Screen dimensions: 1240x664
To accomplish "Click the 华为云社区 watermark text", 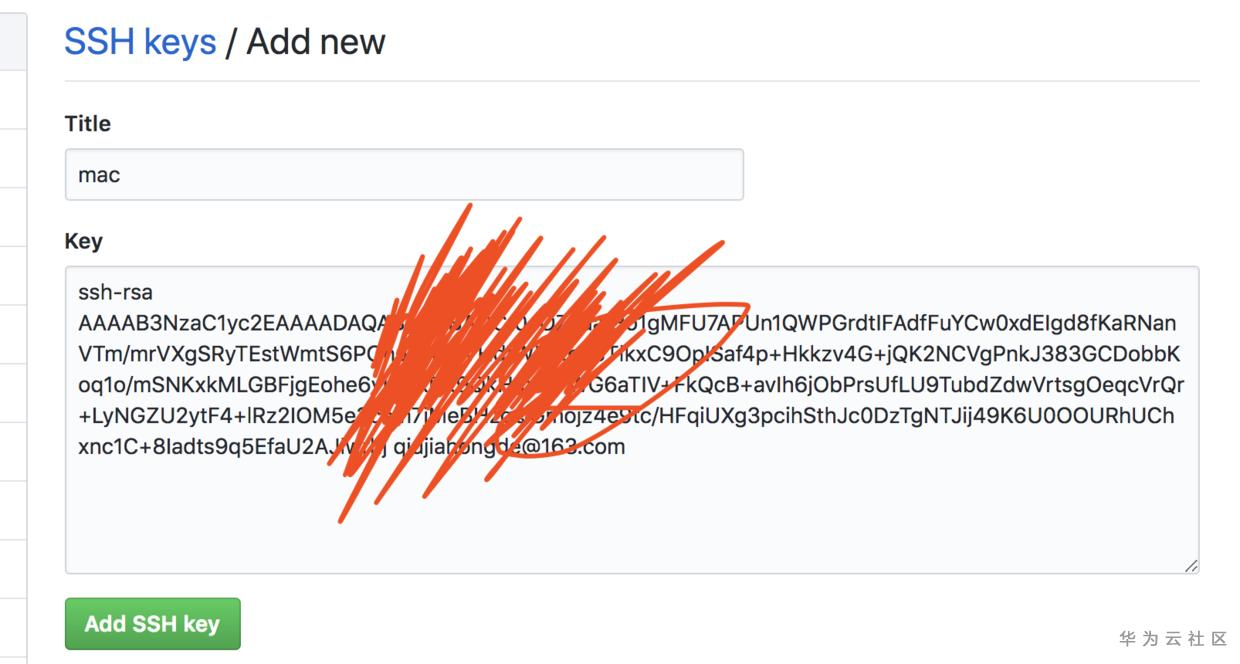I will [x=1173, y=638].
